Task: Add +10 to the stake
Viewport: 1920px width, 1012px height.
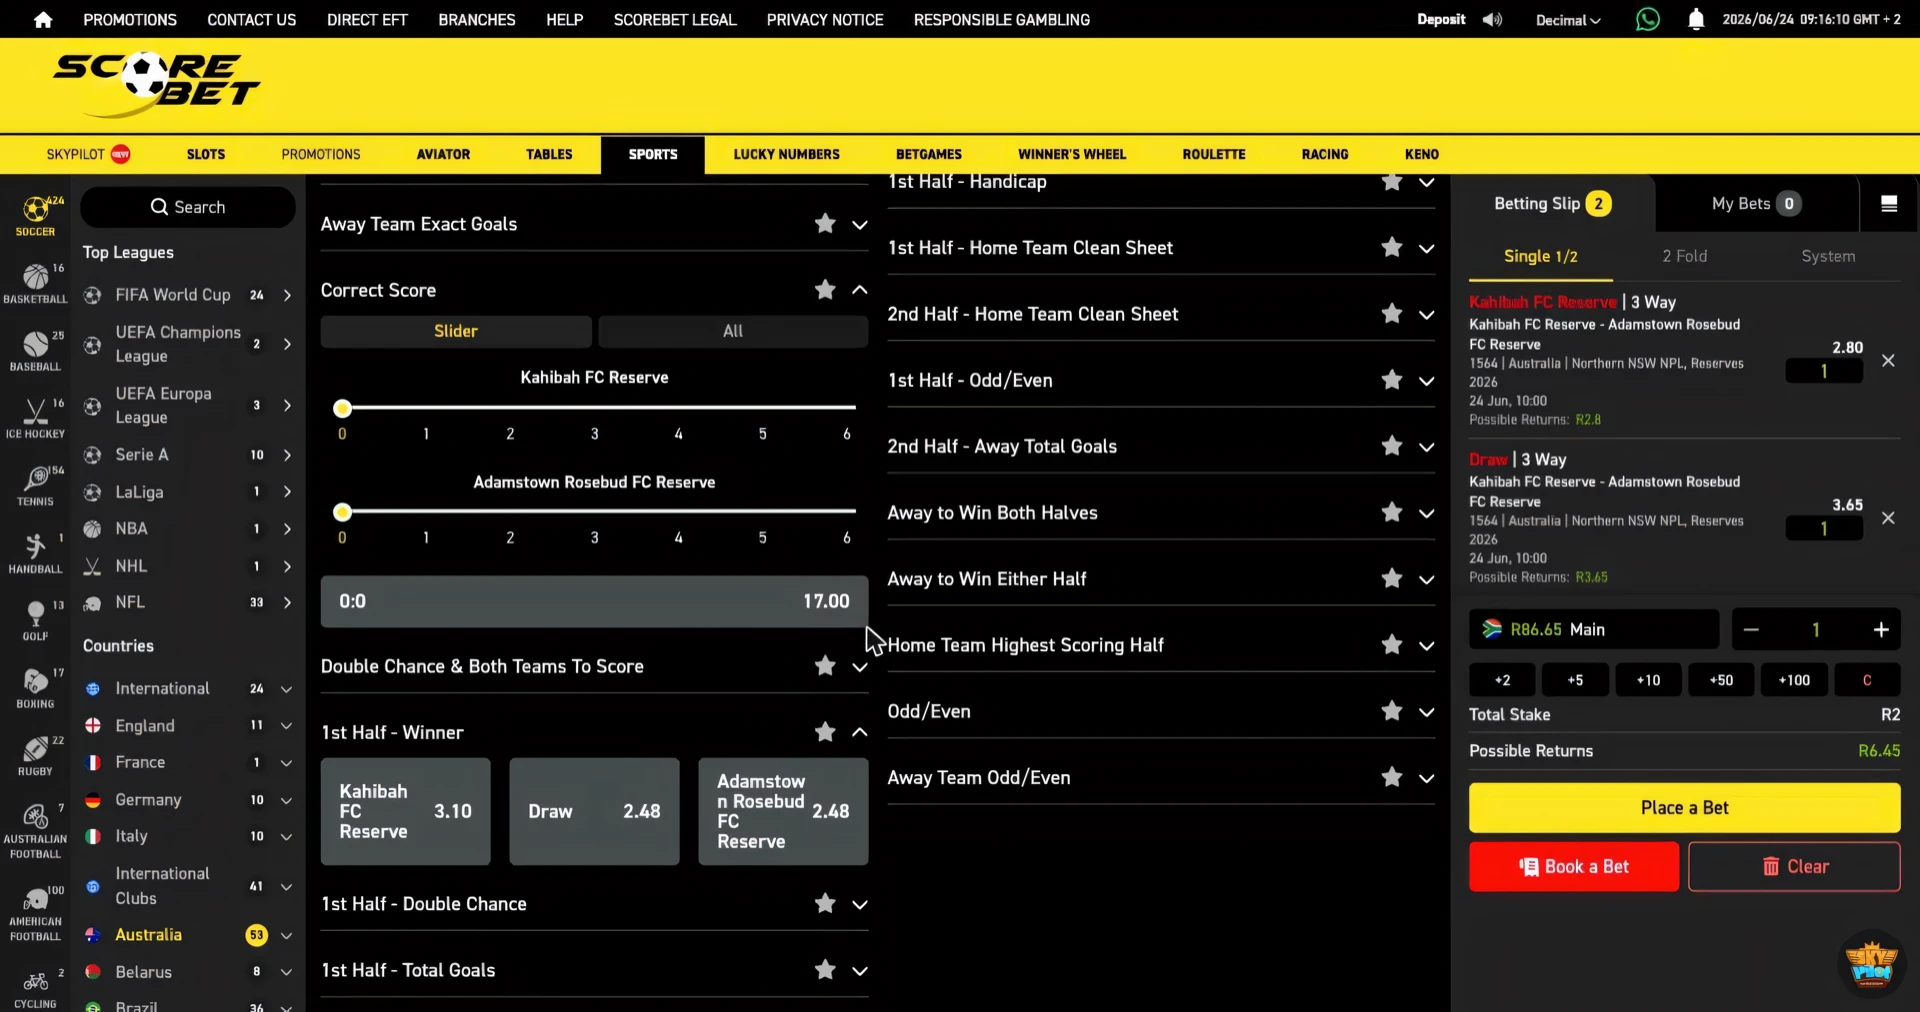Action: point(1648,680)
